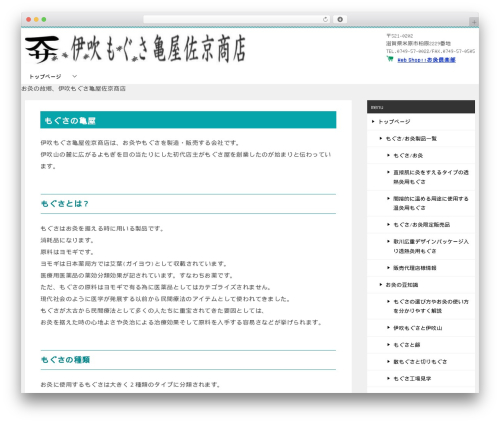Image resolution: width=500 pixels, height=423 pixels.
Task: Click the triangle bullet before お灸の豆知識
Action: tap(381, 285)
